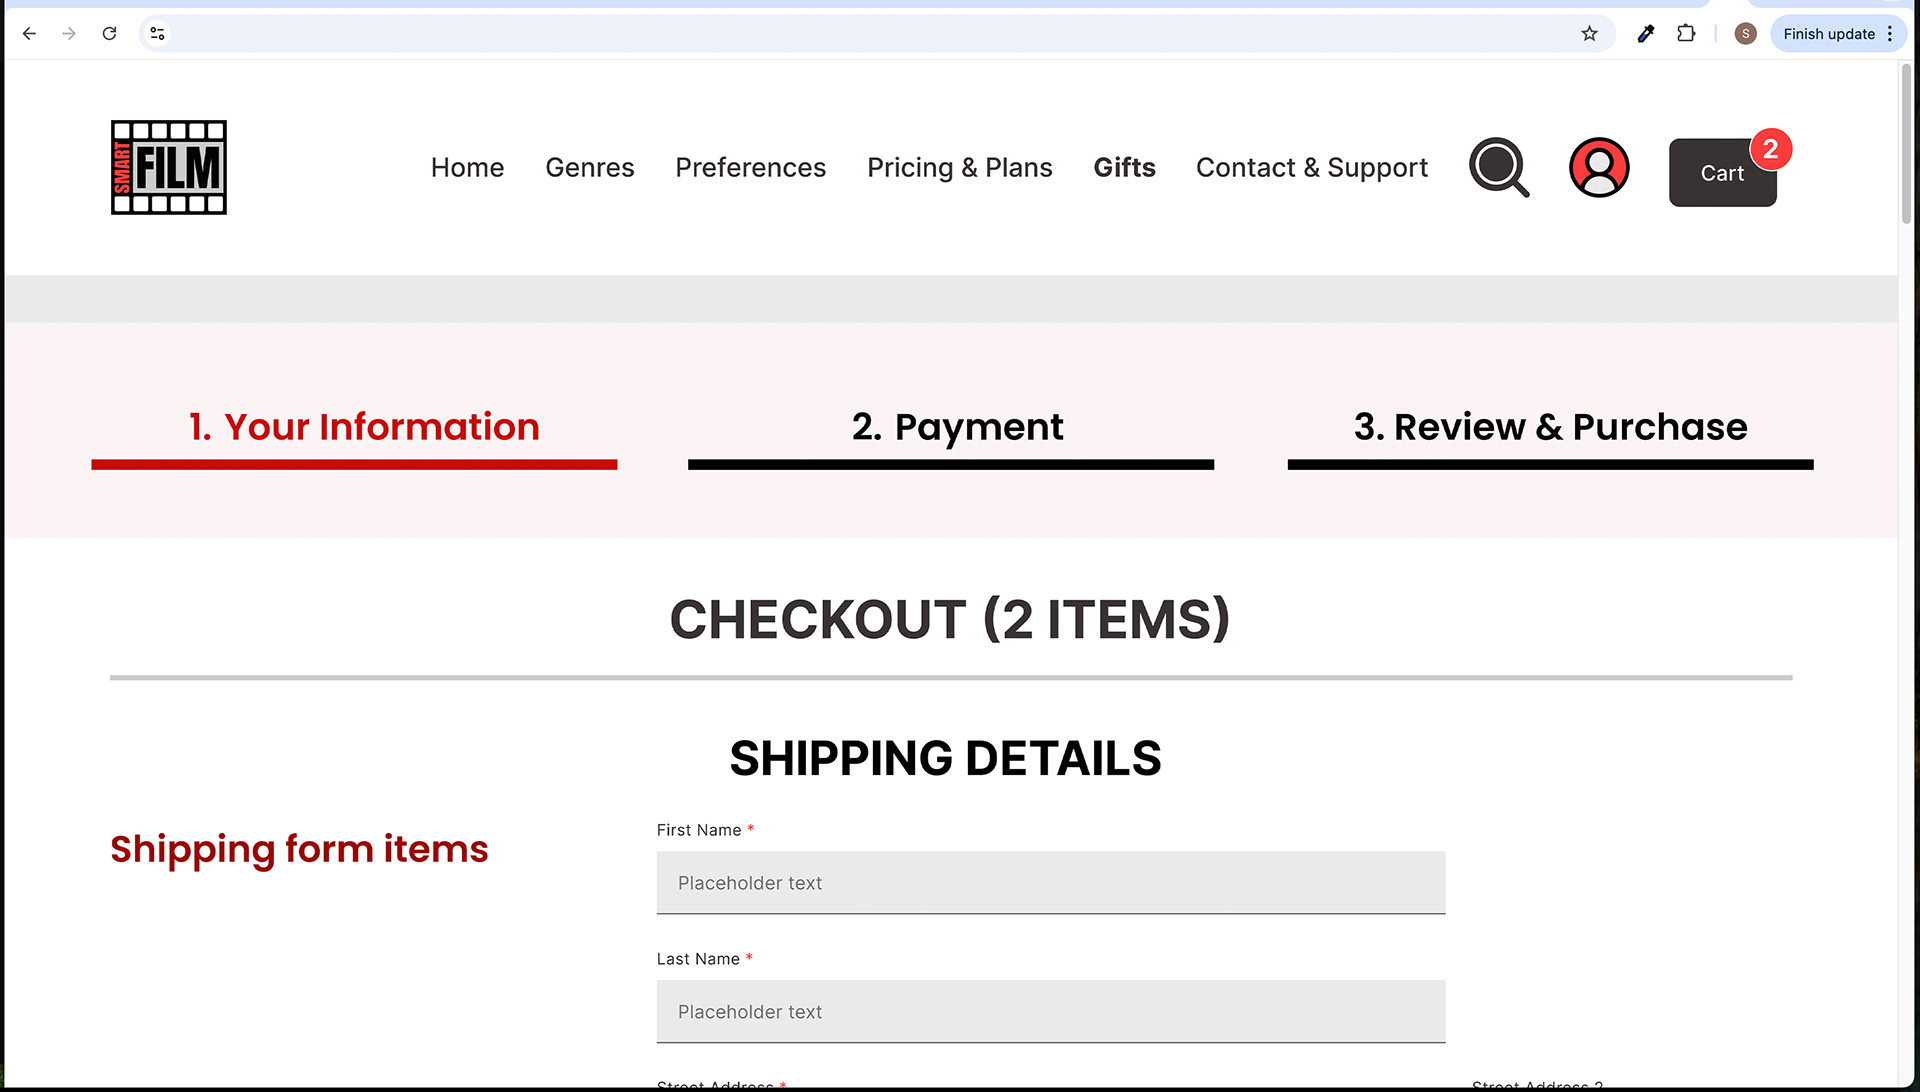Screen dimensions: 1920x1092
Task: View site information icon in address bar
Action: point(157,34)
